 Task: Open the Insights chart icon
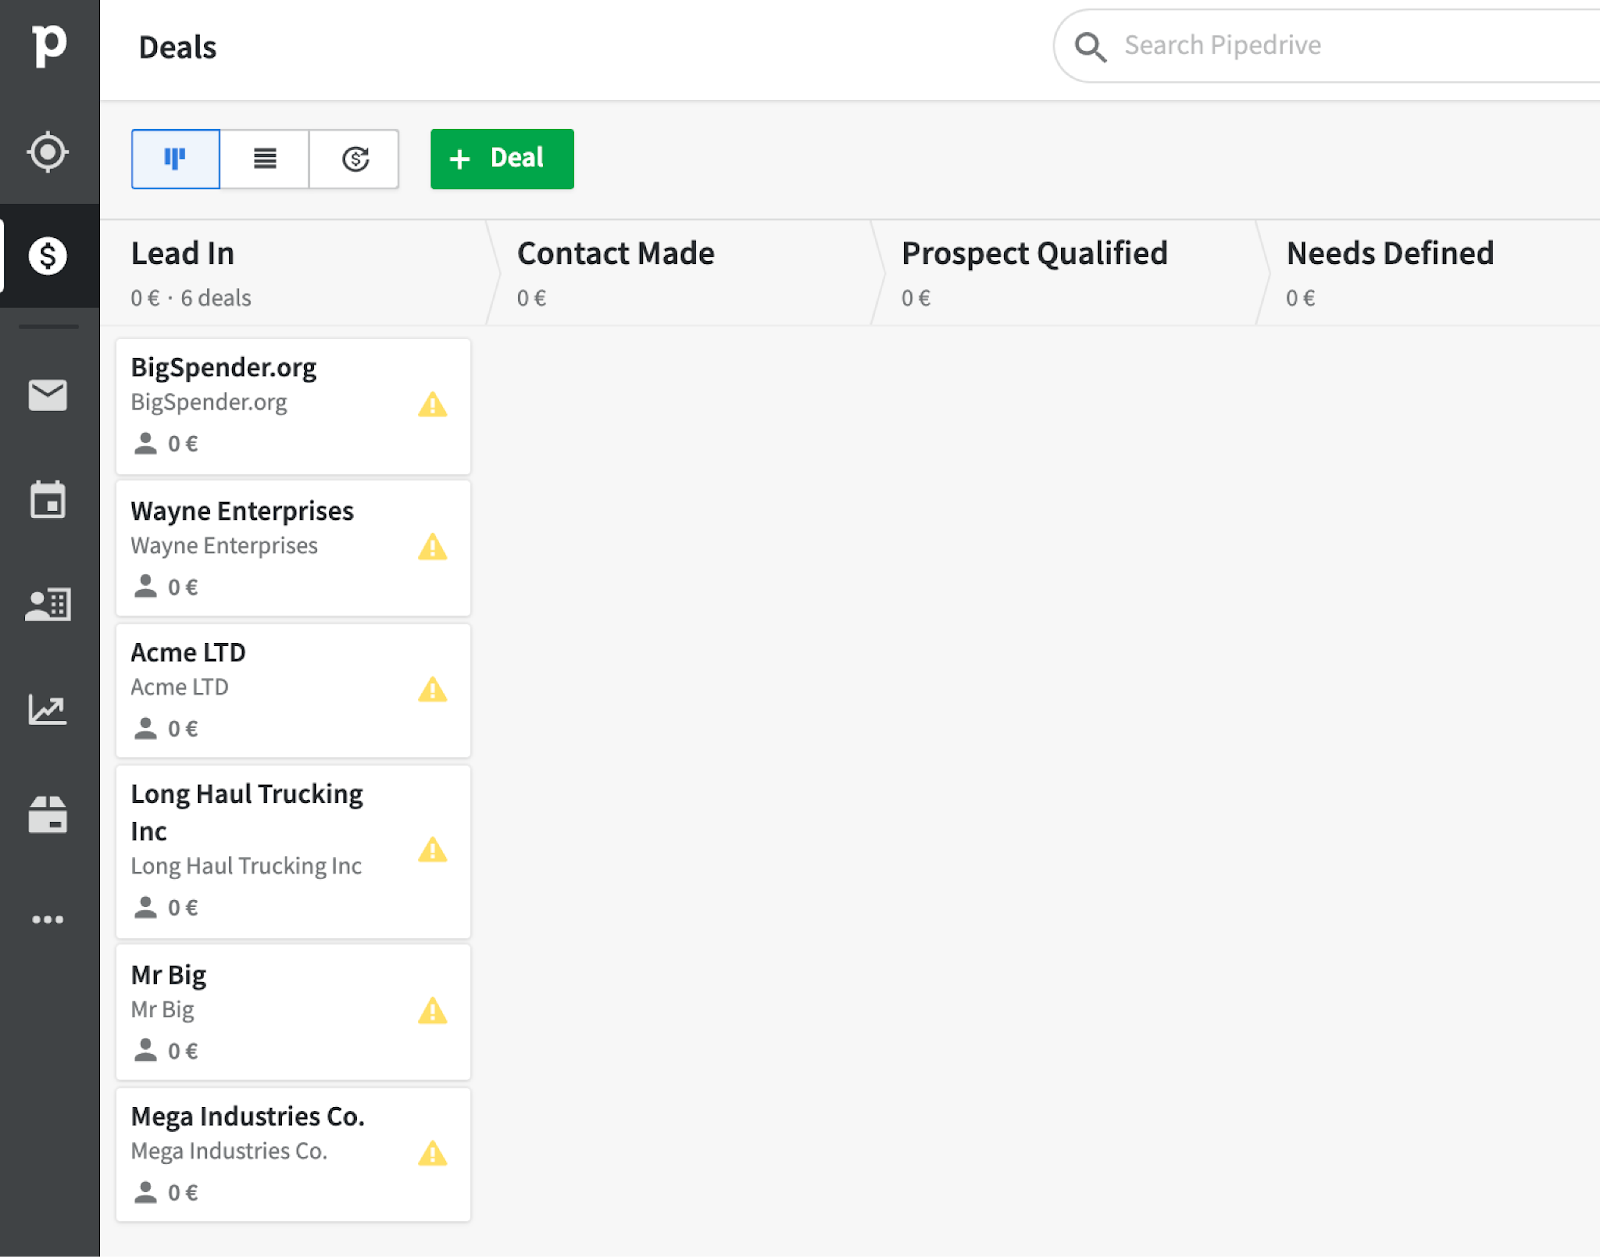pyautogui.click(x=48, y=710)
